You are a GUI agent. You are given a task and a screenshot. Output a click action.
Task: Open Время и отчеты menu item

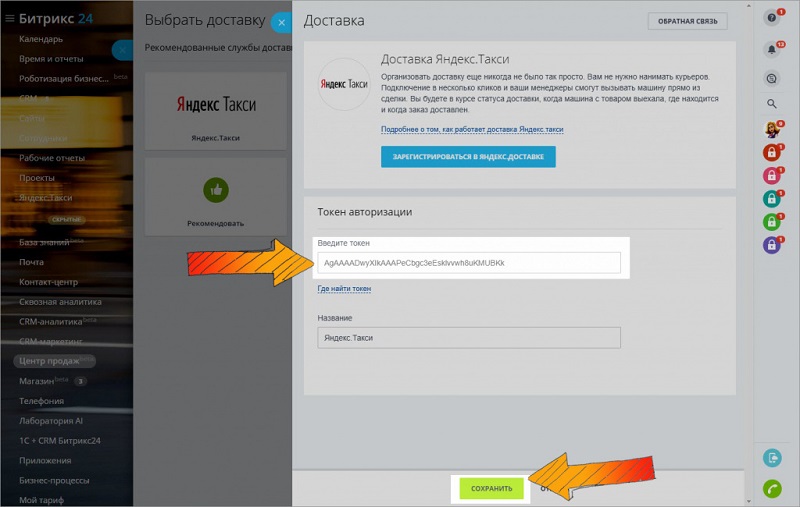pyautogui.click(x=51, y=59)
